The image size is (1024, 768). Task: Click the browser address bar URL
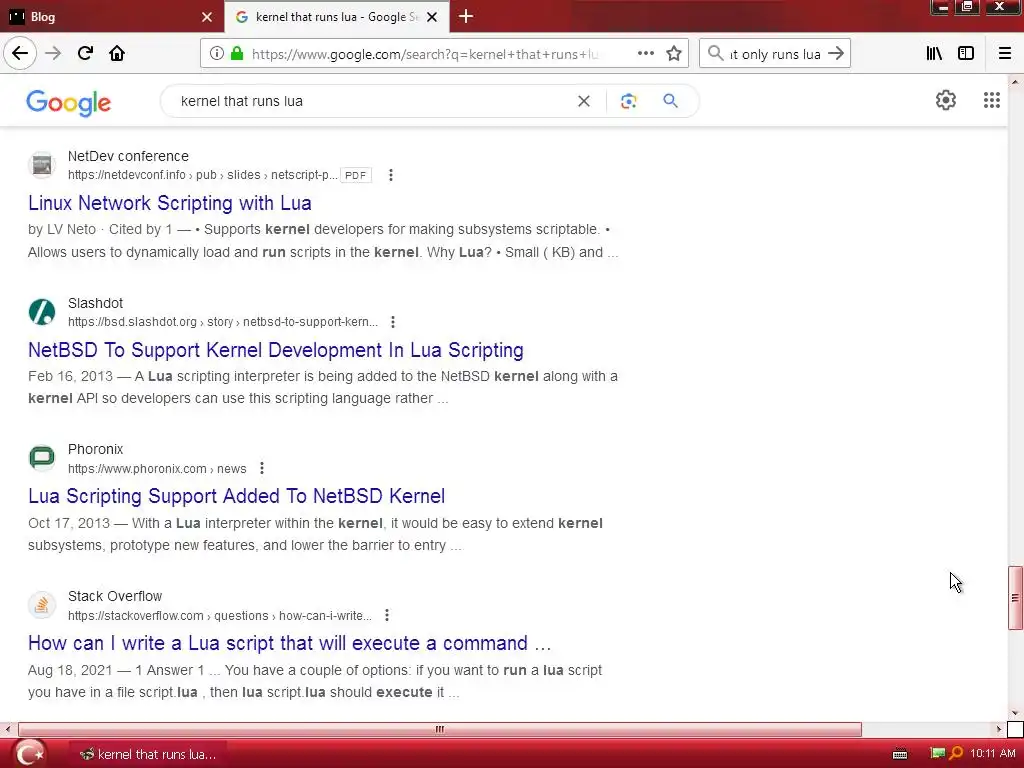425,54
